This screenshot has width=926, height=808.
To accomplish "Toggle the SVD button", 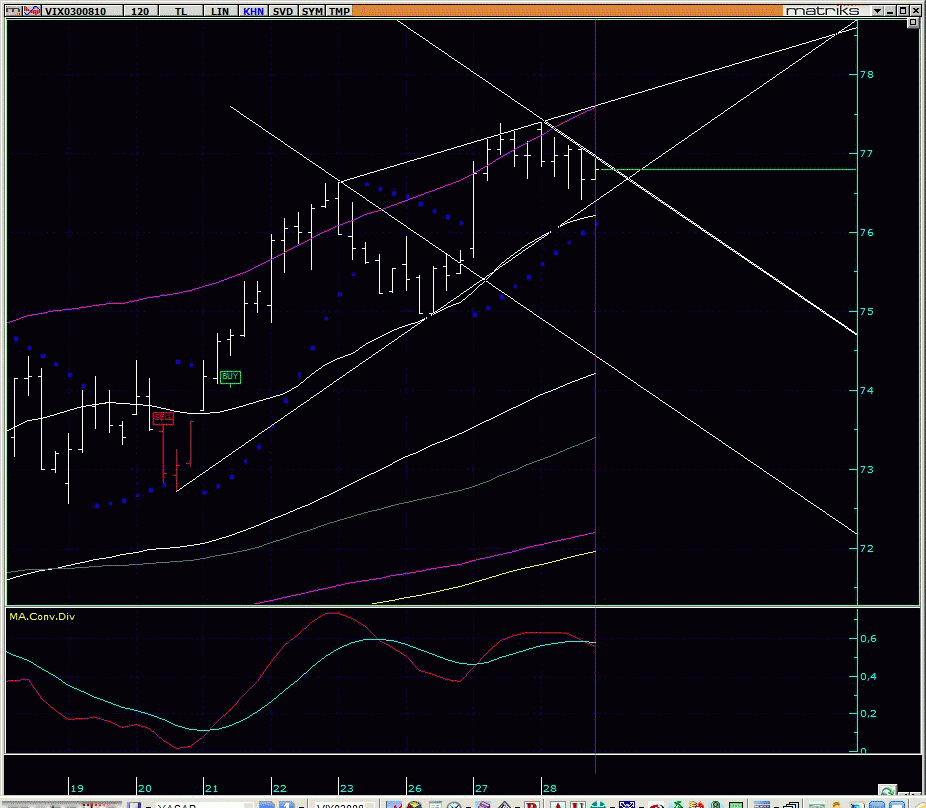I will click(x=283, y=11).
